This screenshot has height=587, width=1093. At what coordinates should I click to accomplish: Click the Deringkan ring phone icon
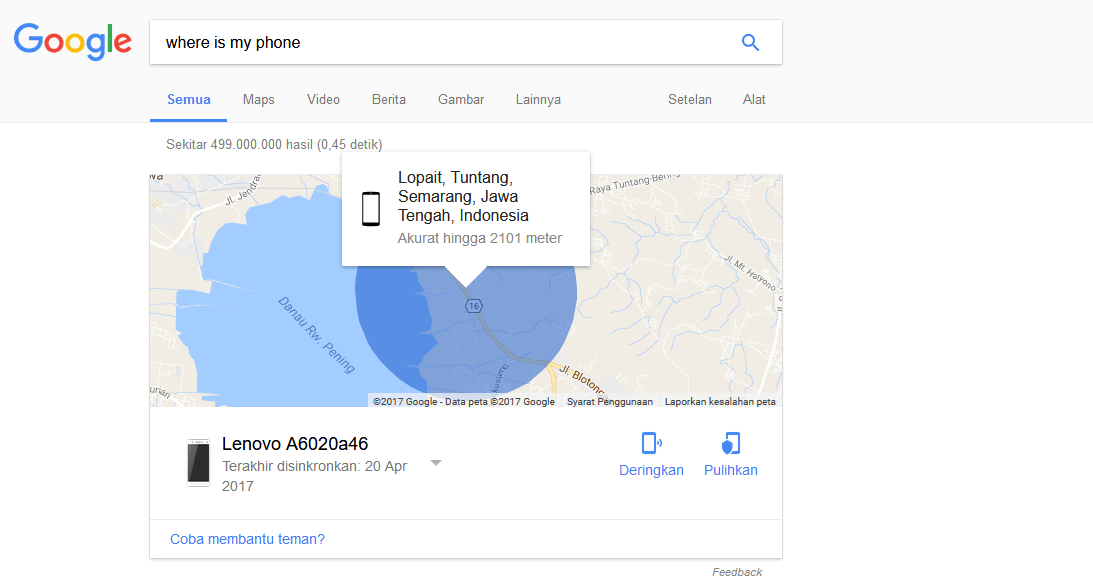(x=651, y=443)
